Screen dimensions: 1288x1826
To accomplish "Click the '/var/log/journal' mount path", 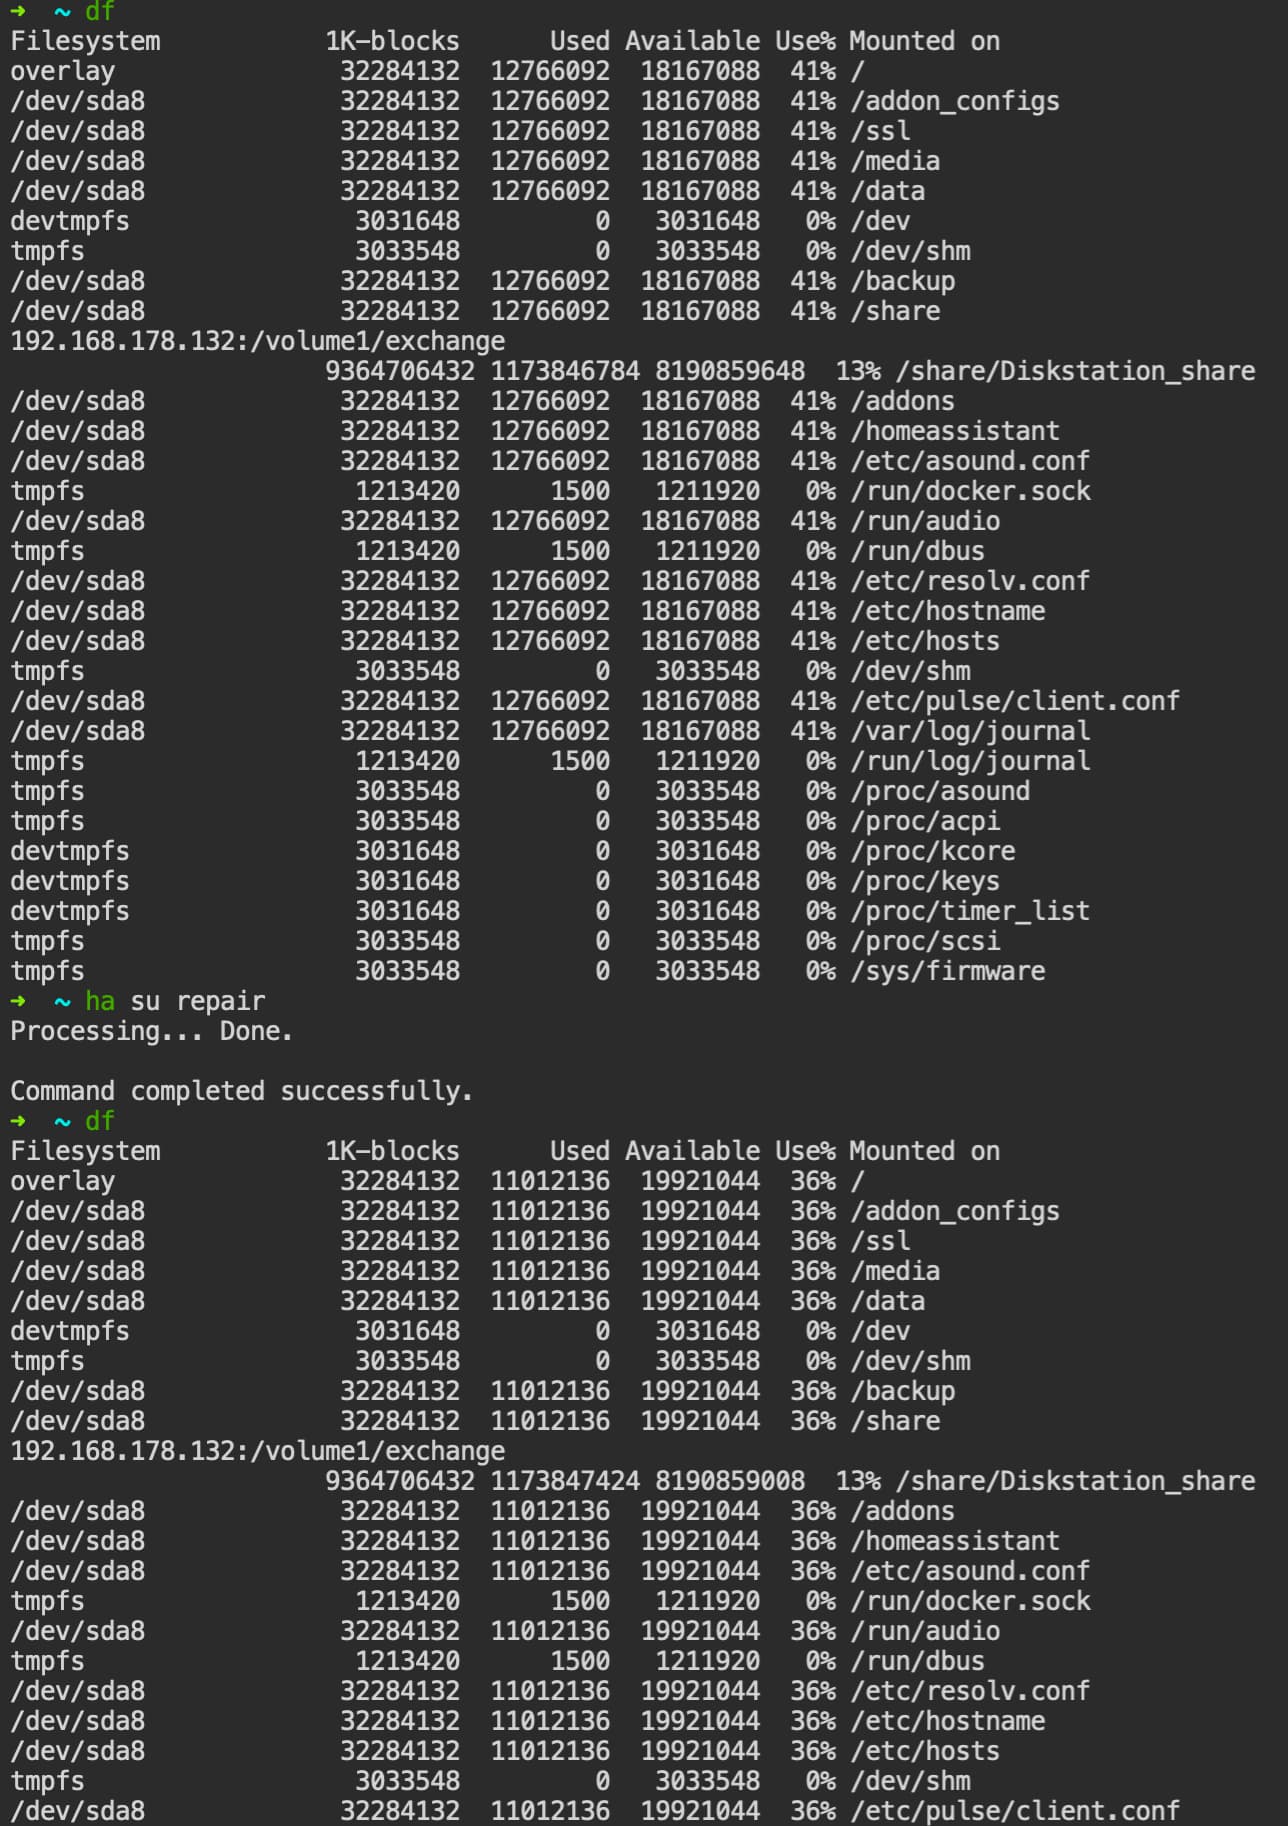I will click(970, 731).
